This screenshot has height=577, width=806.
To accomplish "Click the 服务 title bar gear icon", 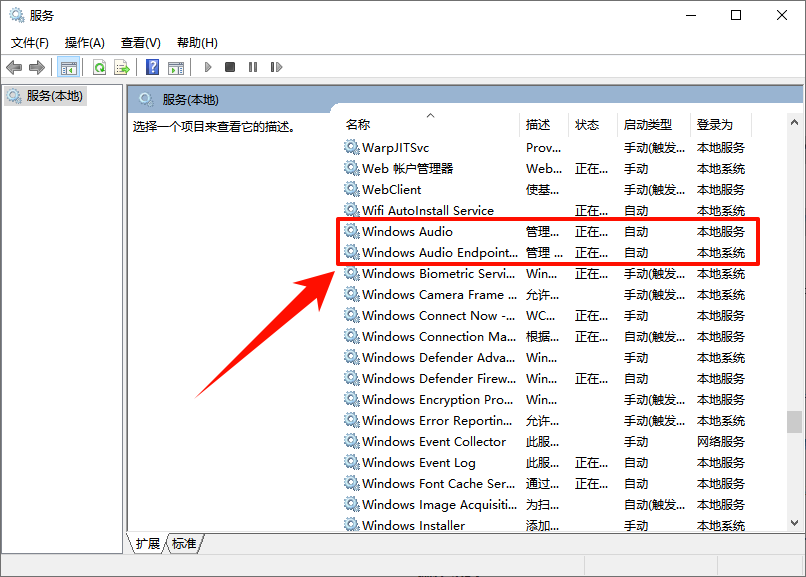I will pos(17,15).
